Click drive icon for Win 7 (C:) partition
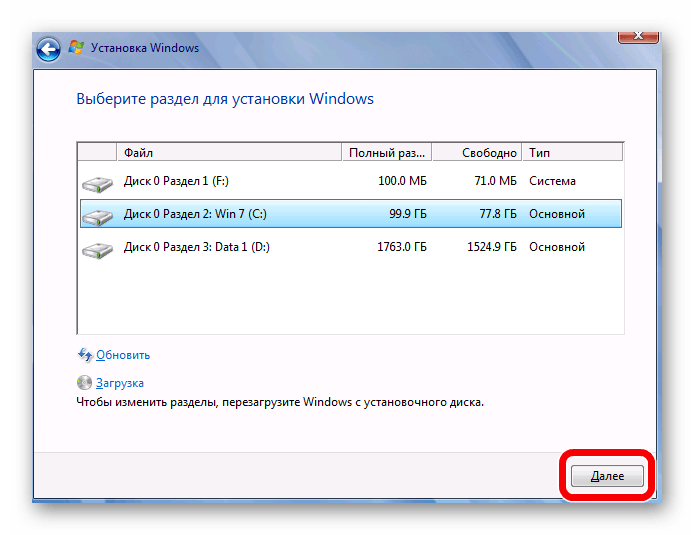 click(x=97, y=217)
